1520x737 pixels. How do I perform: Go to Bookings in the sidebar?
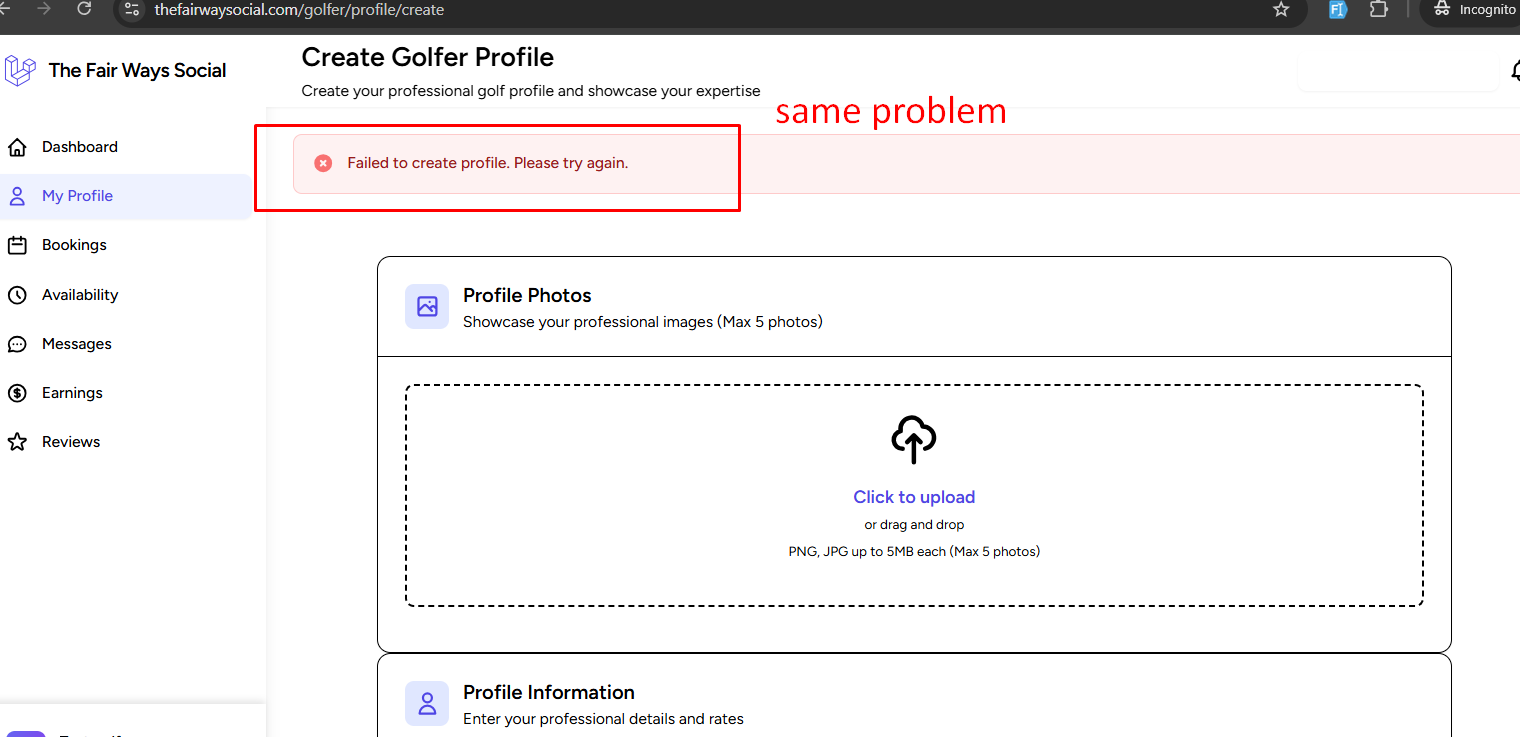click(74, 245)
